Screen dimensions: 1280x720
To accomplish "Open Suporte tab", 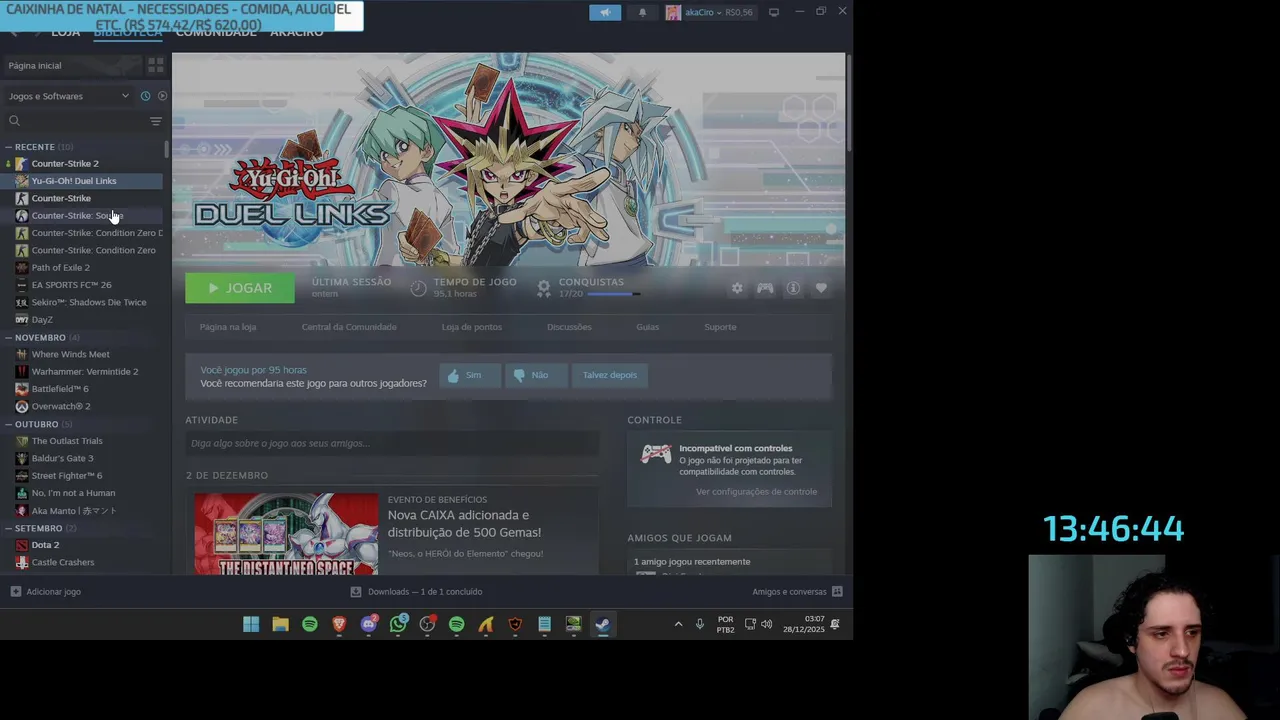I will (x=720, y=327).
